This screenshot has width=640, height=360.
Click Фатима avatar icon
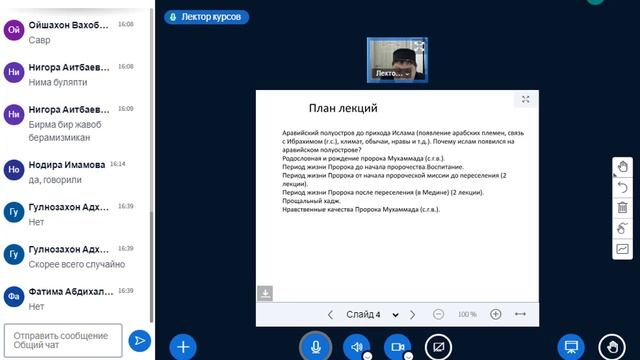[14, 296]
